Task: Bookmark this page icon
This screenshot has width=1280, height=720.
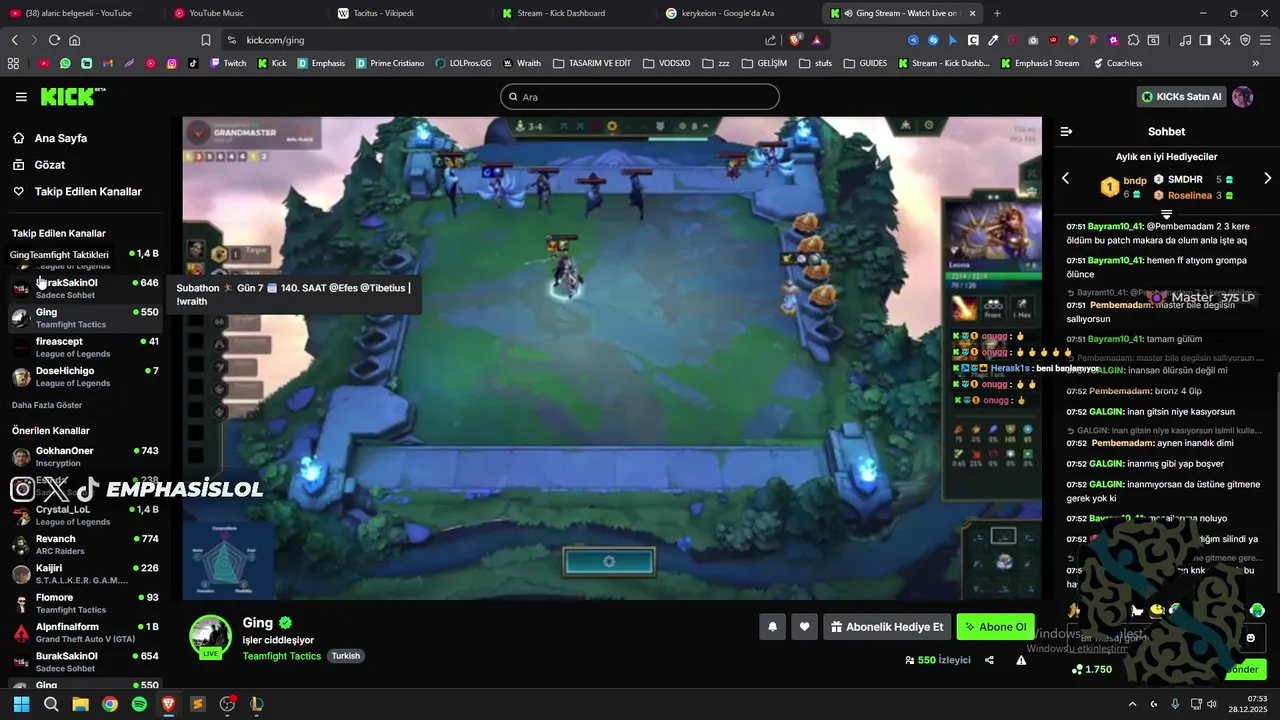Action: coord(206,40)
